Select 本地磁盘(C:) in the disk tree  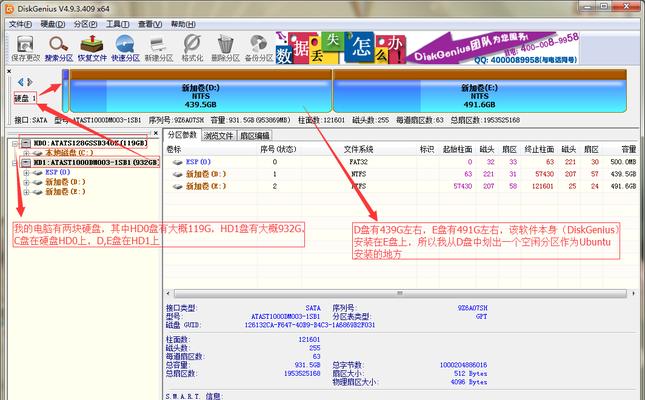click(69, 153)
